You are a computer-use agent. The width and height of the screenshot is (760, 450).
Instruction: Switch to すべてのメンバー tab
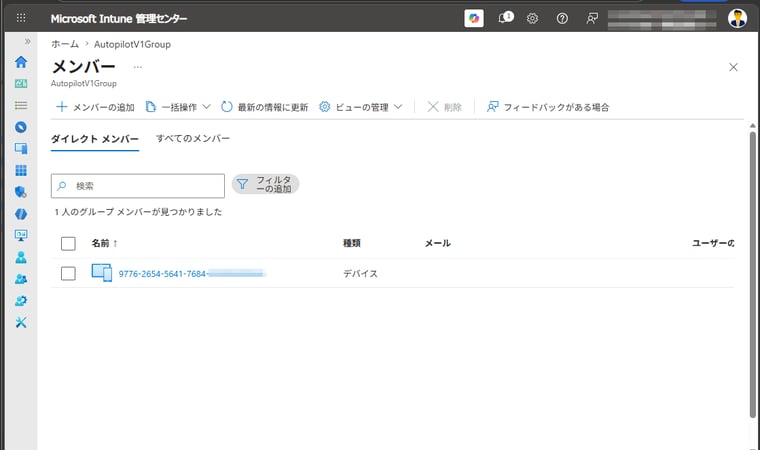tap(193, 139)
